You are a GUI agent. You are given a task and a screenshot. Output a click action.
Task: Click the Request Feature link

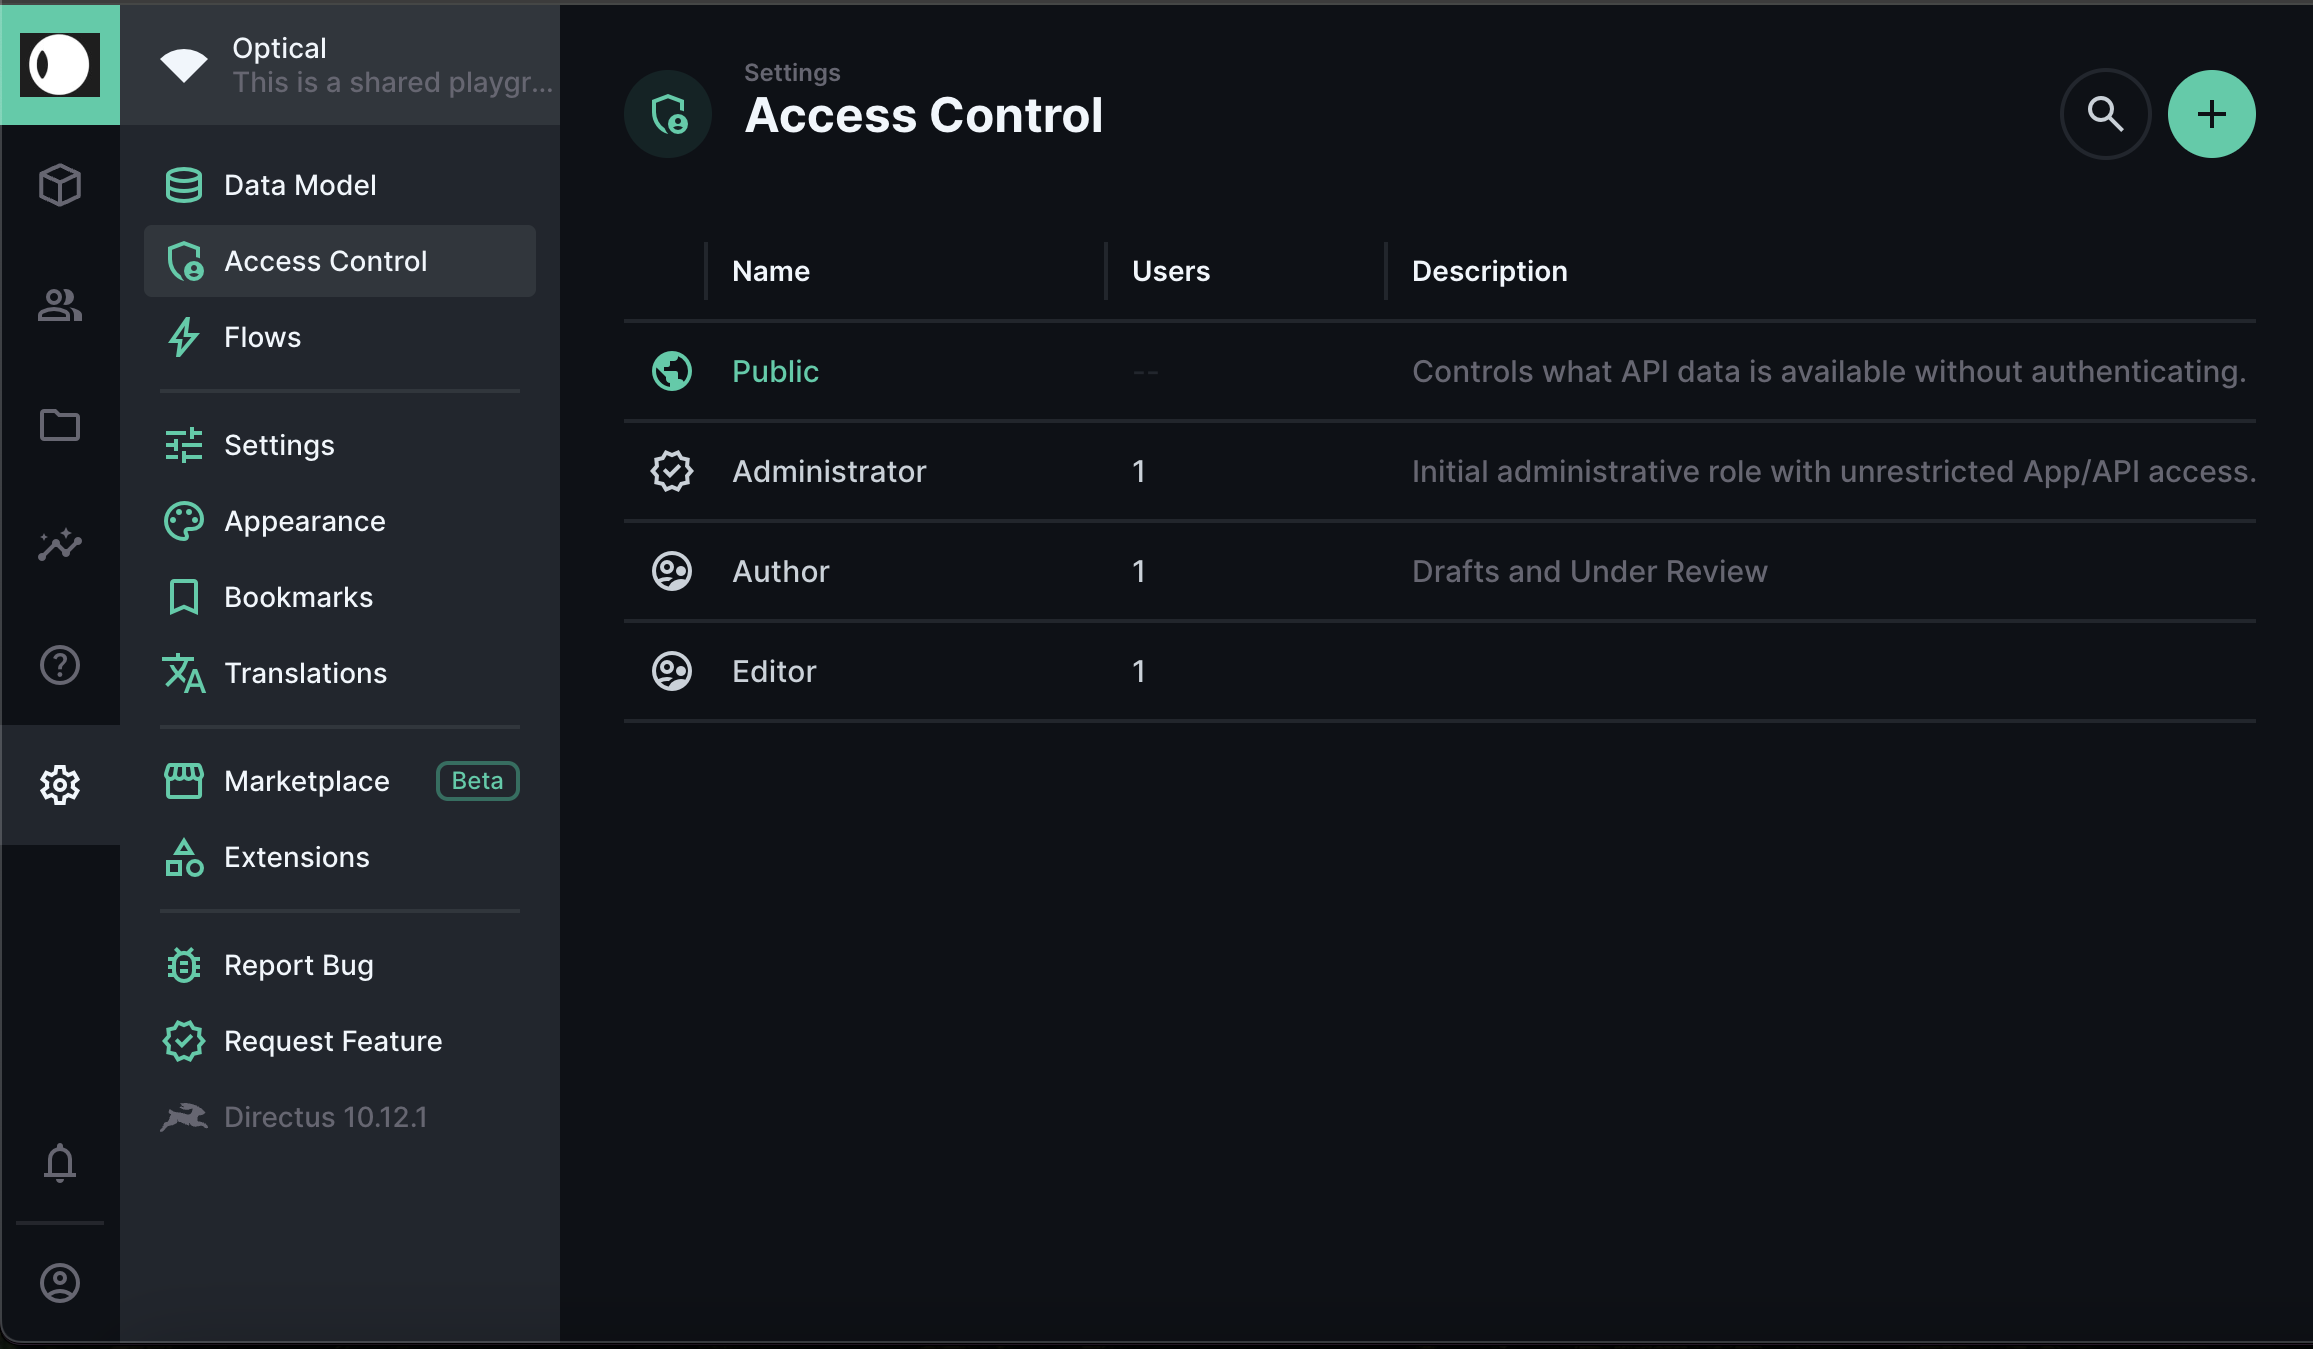click(x=340, y=1041)
